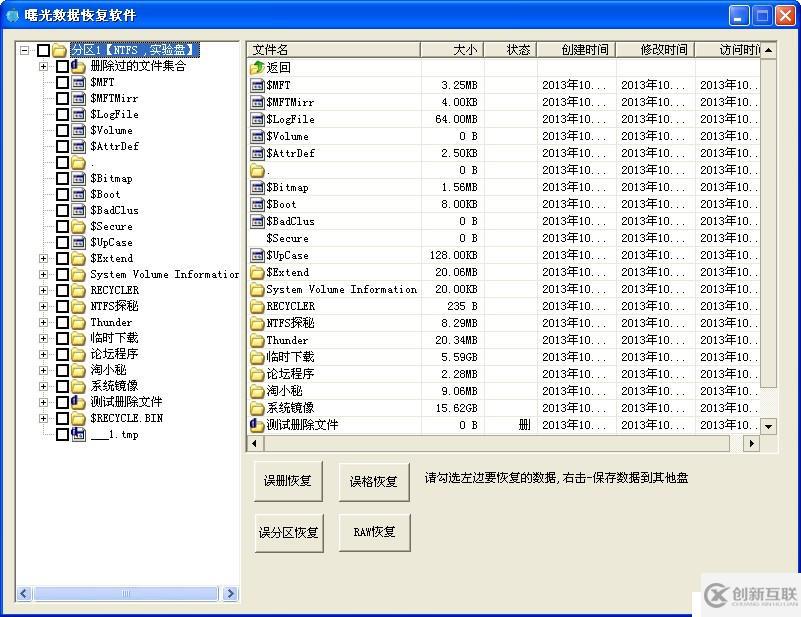Click the 论坛程序 folder icon in the file list

pyautogui.click(x=257, y=374)
